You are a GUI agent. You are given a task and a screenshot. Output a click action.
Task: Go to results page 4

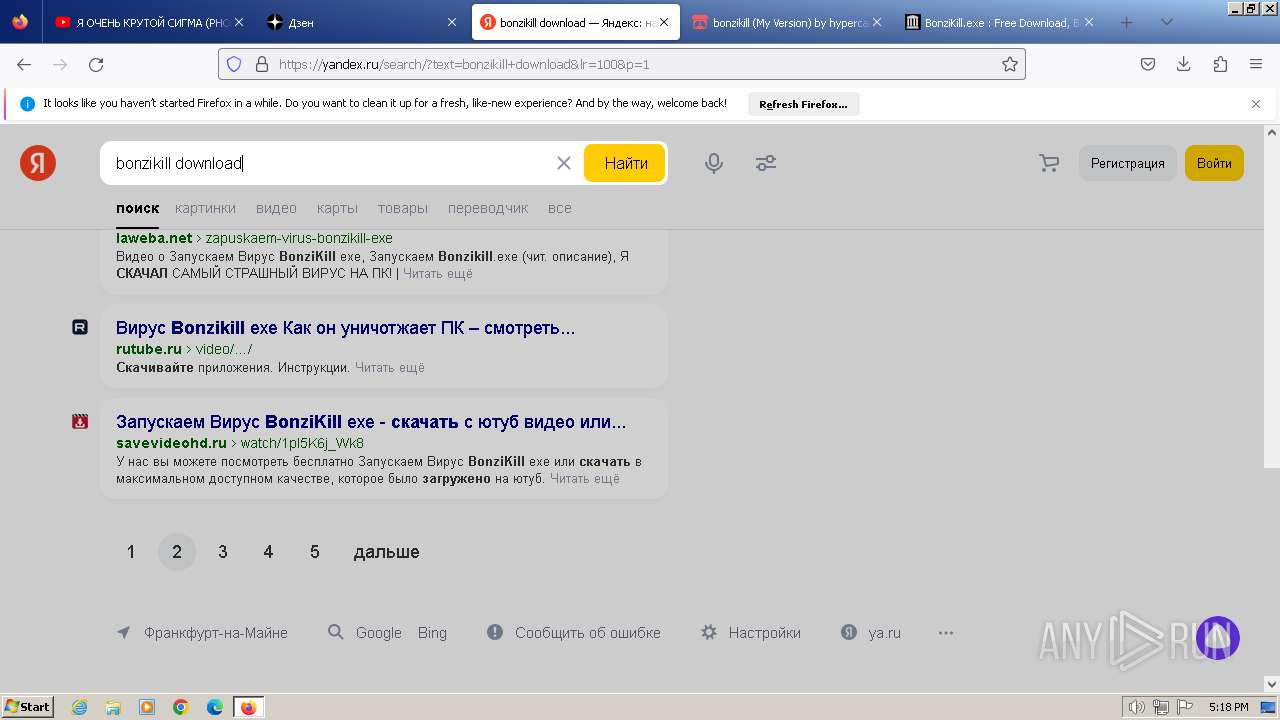(x=268, y=552)
